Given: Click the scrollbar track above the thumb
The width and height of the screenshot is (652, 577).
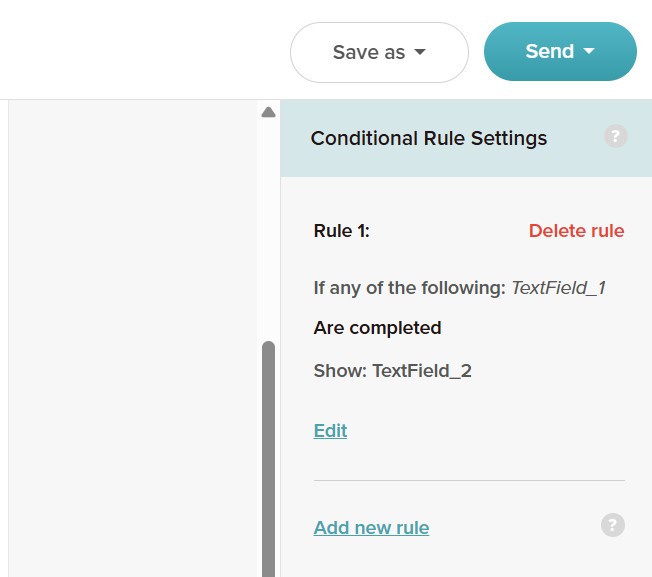Looking at the screenshot, I should pos(268,229).
